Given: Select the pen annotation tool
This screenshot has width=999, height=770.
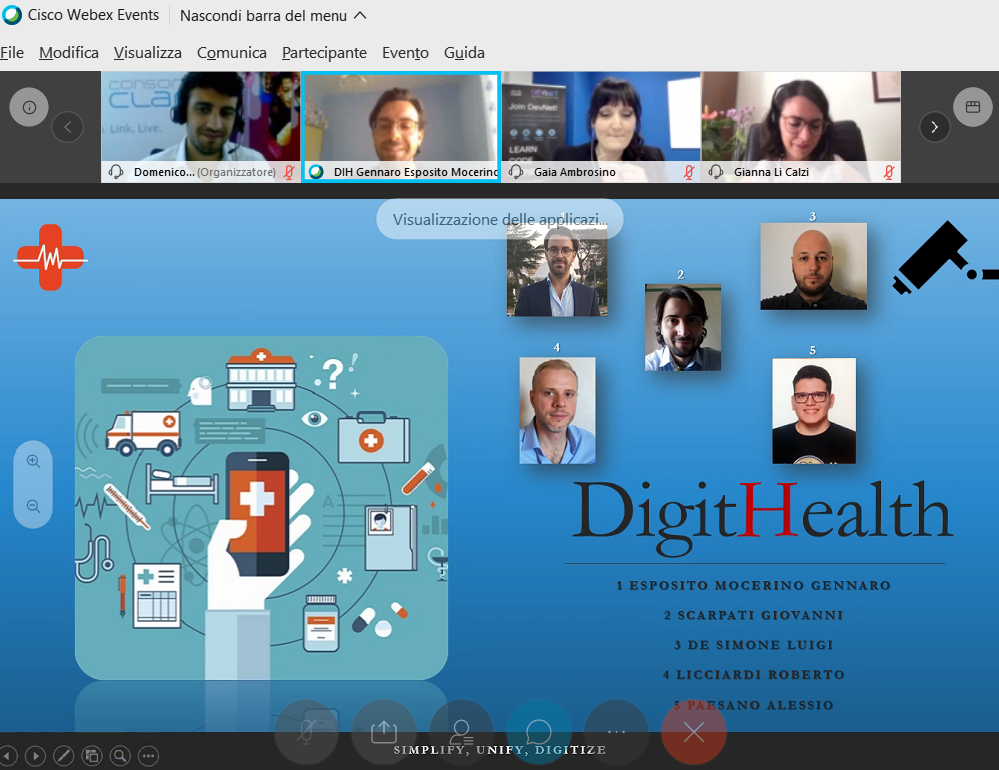Looking at the screenshot, I should (62, 756).
